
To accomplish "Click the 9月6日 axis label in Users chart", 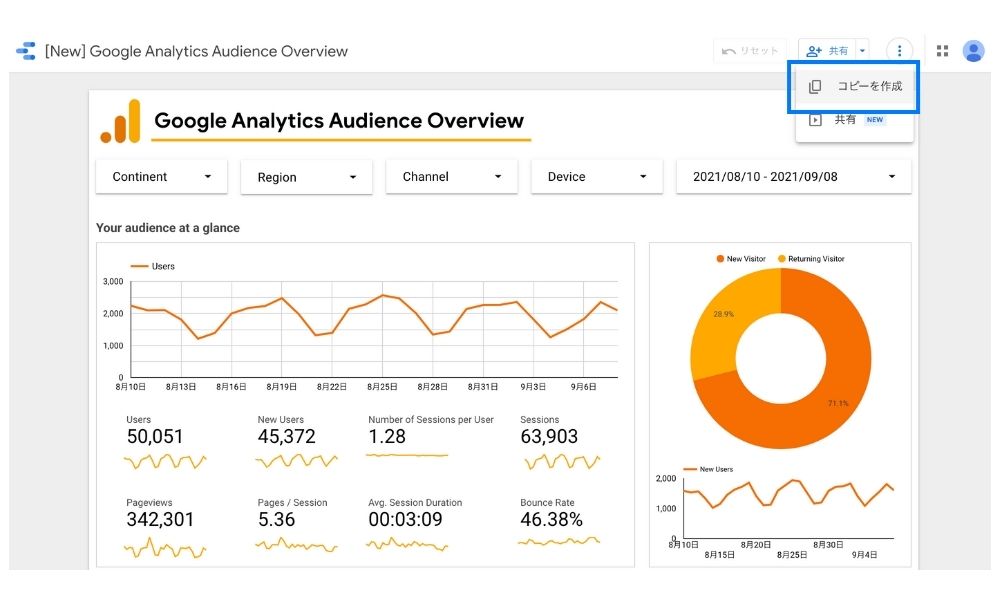I will pyautogui.click(x=584, y=387).
